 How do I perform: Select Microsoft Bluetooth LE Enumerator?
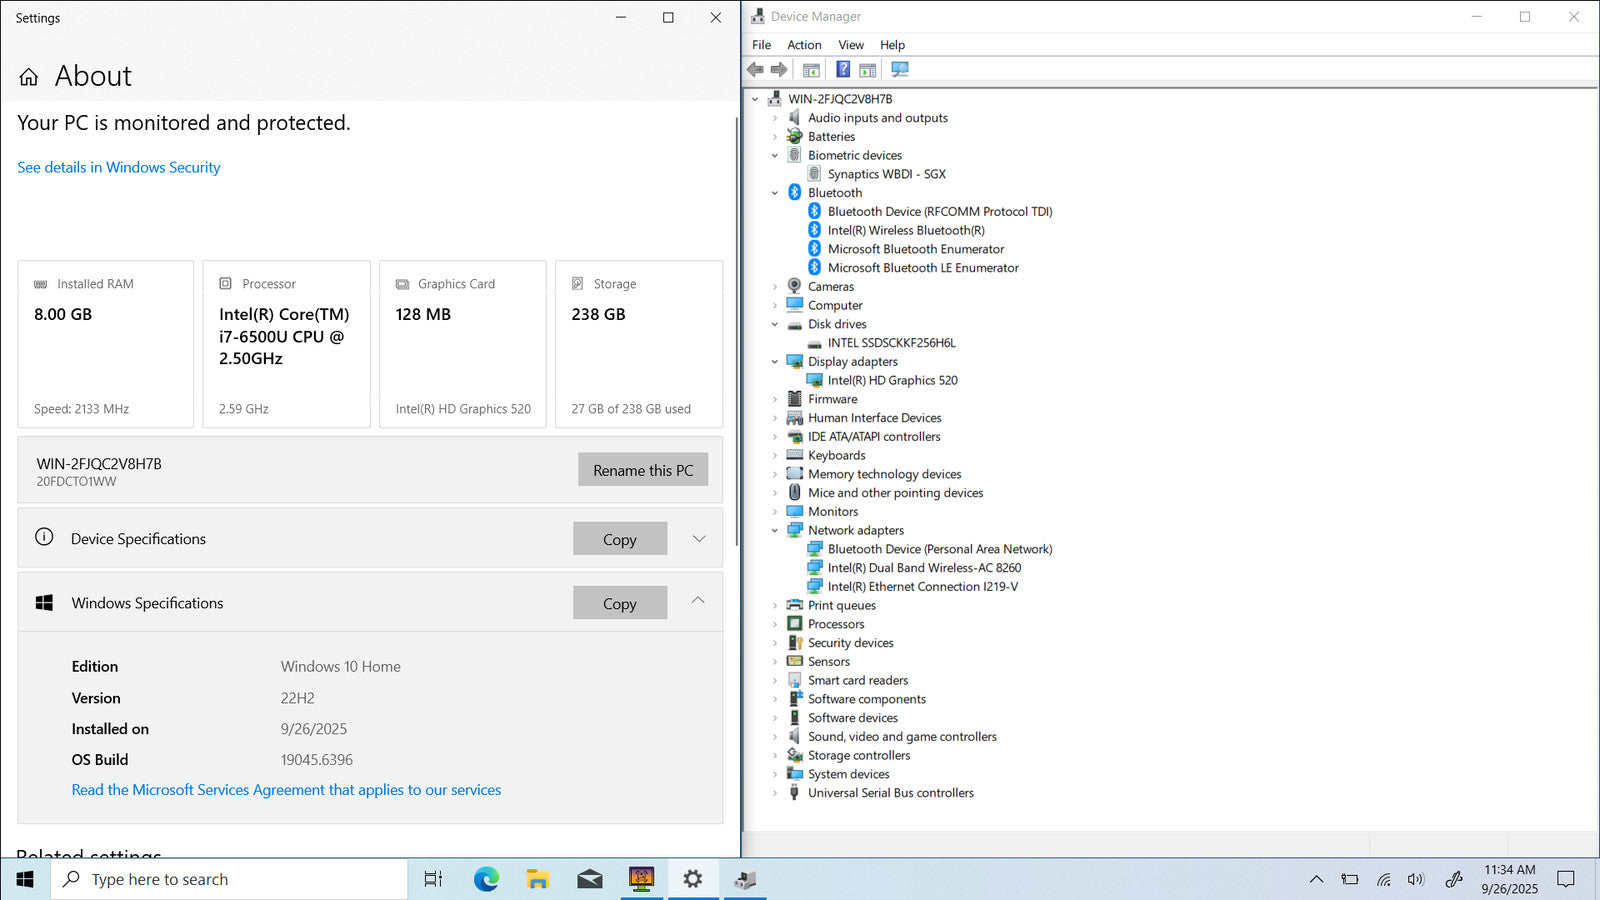pos(923,268)
